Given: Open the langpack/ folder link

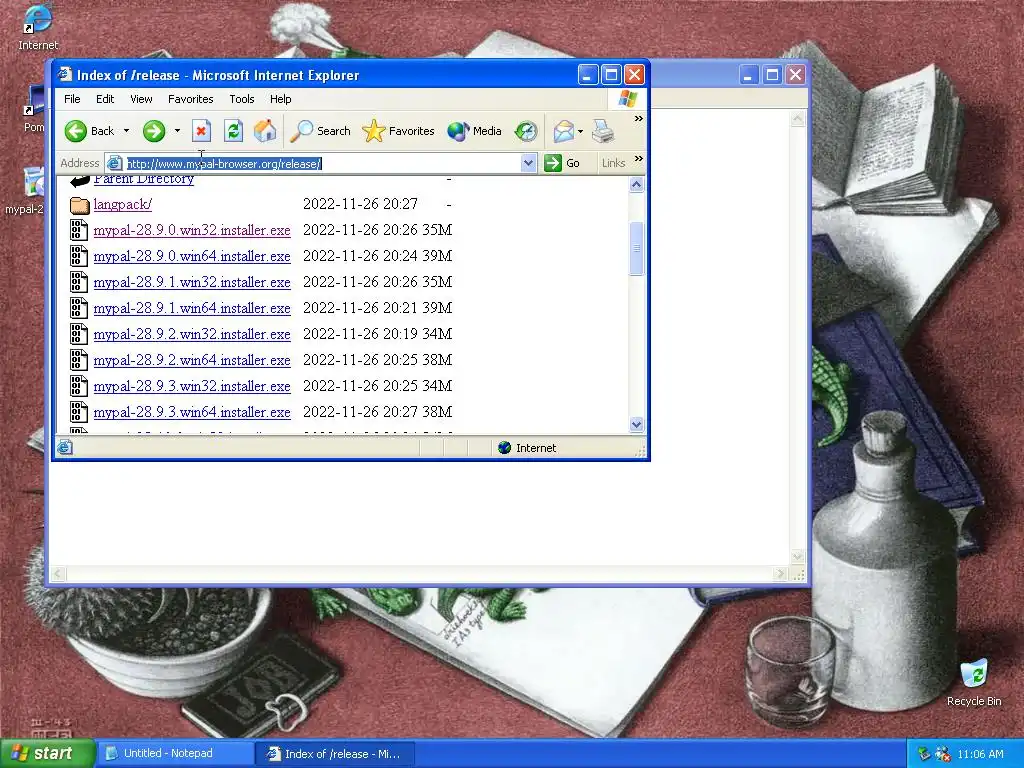Looking at the screenshot, I should click(x=123, y=204).
